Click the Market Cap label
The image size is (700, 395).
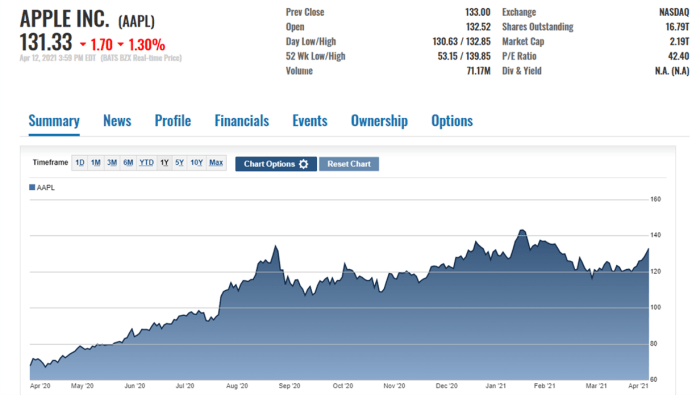[x=523, y=42]
